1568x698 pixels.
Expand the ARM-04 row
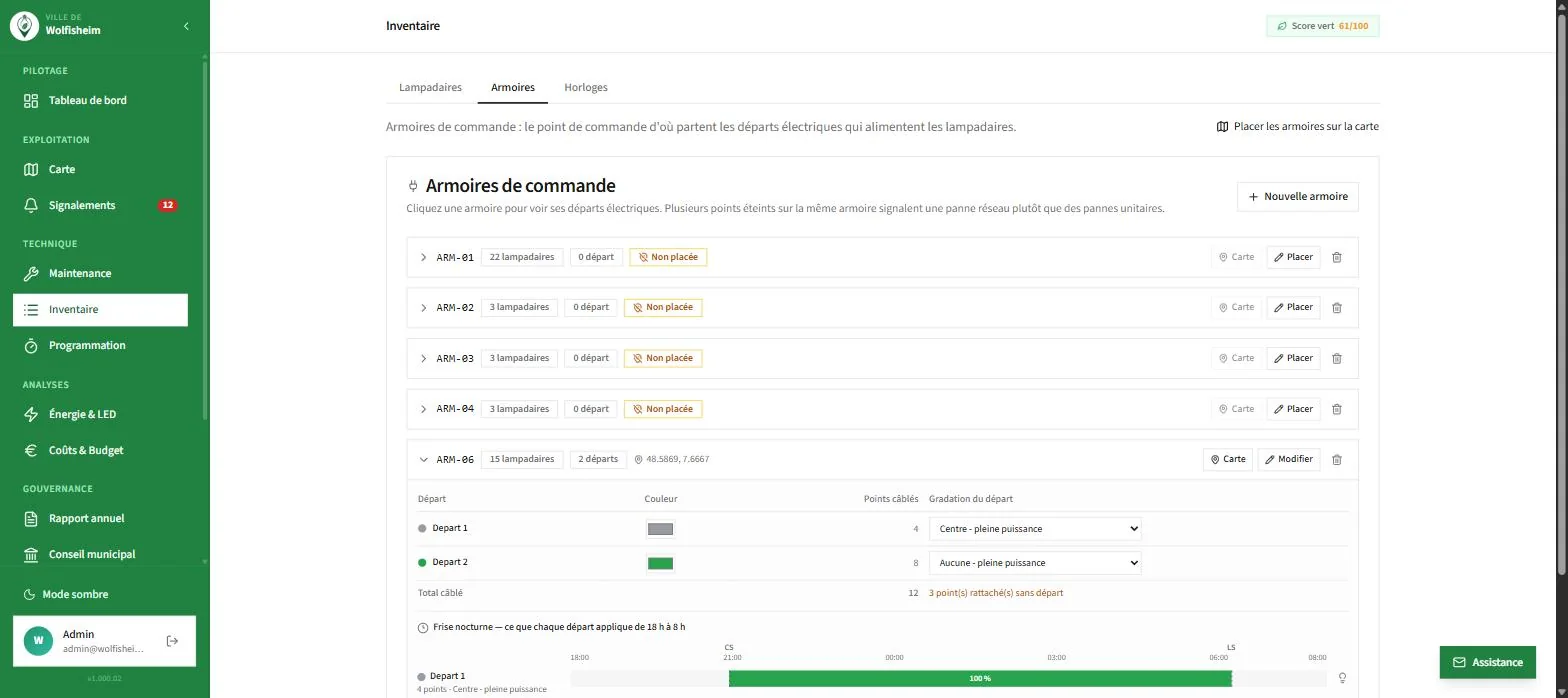pos(424,409)
